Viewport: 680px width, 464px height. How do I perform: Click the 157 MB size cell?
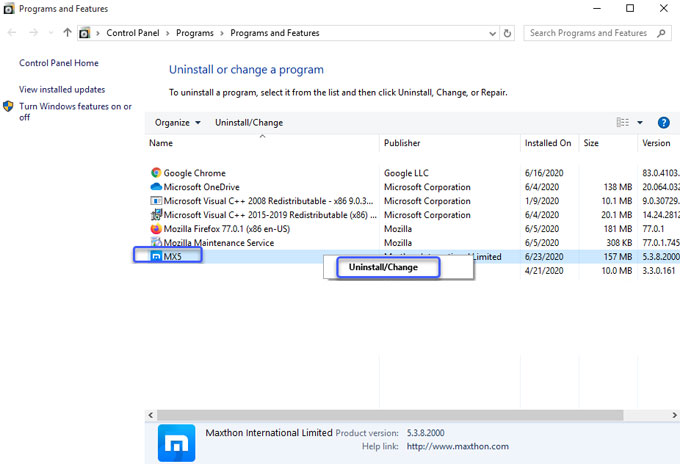coord(618,257)
